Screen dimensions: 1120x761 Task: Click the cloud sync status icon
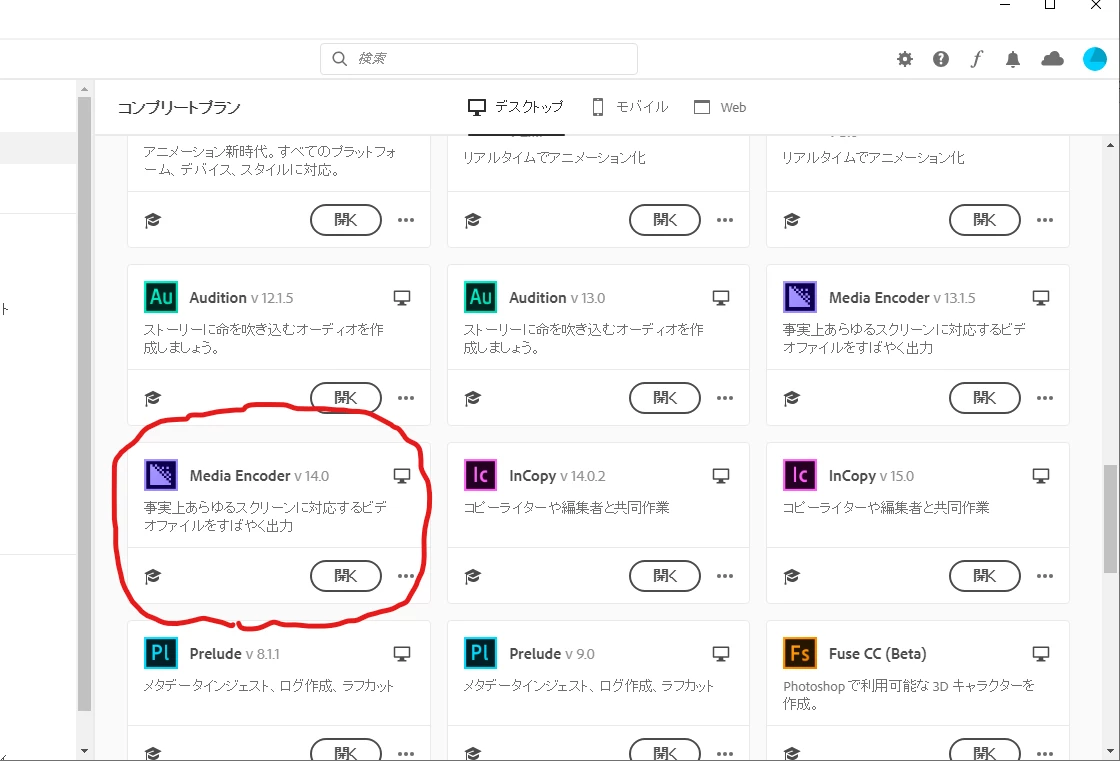pyautogui.click(x=1052, y=59)
